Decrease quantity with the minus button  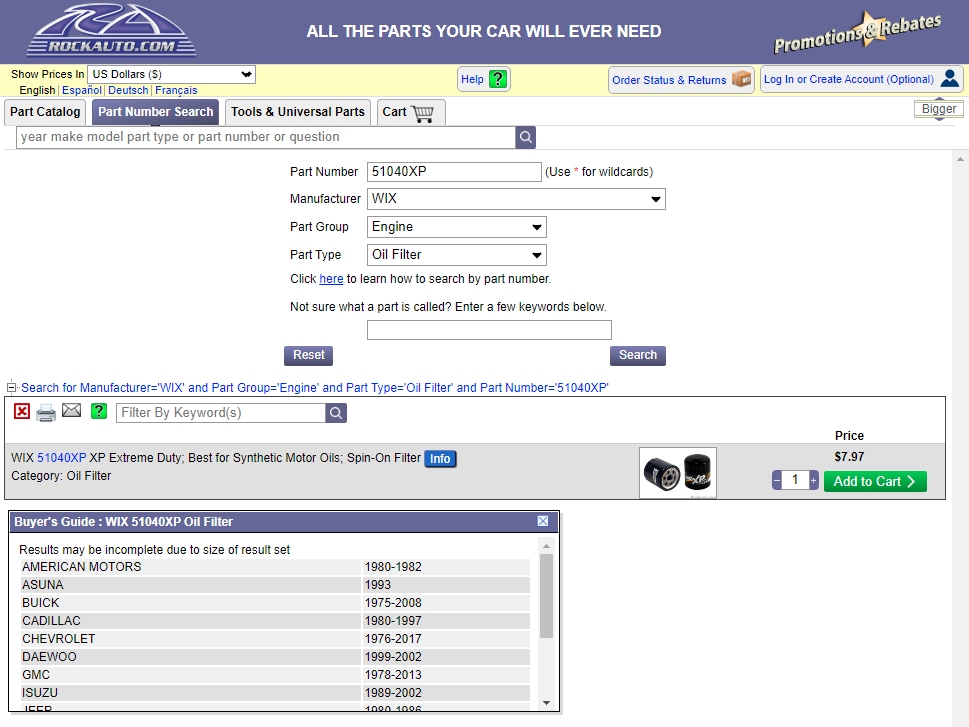pyautogui.click(x=777, y=480)
